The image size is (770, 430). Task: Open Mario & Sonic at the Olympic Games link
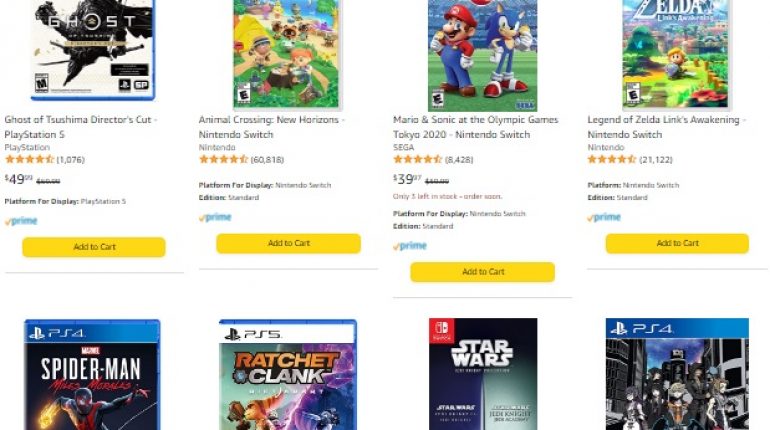[x=475, y=126]
